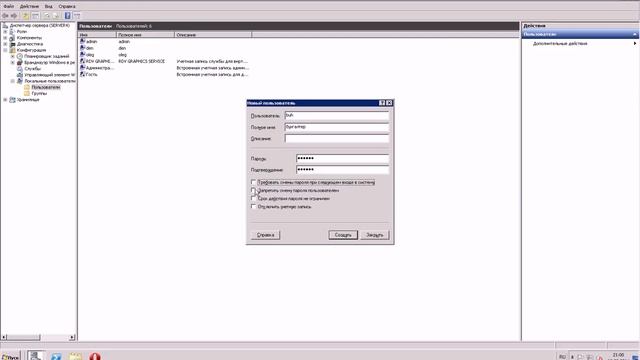
Task: Click the Закрыть button
Action: tap(375, 235)
